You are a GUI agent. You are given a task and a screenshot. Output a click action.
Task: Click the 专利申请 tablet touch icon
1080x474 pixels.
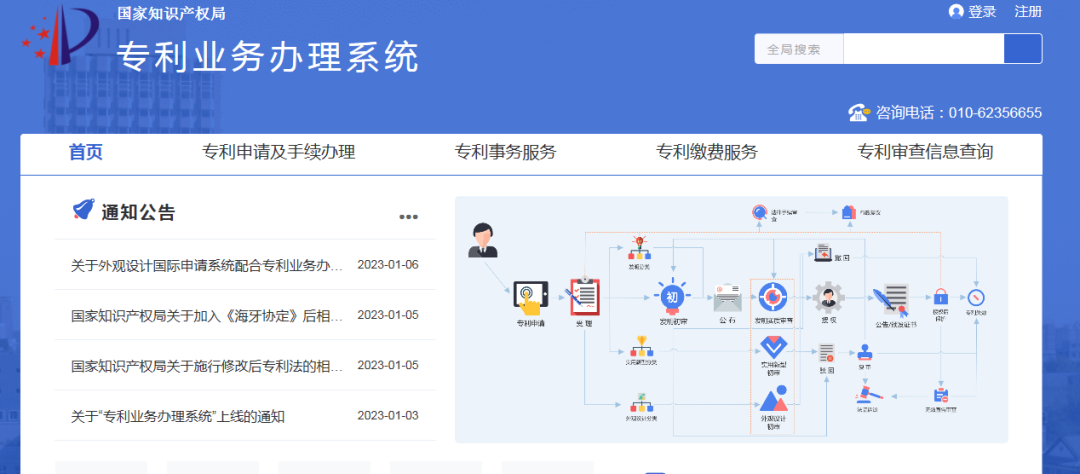pos(530,298)
